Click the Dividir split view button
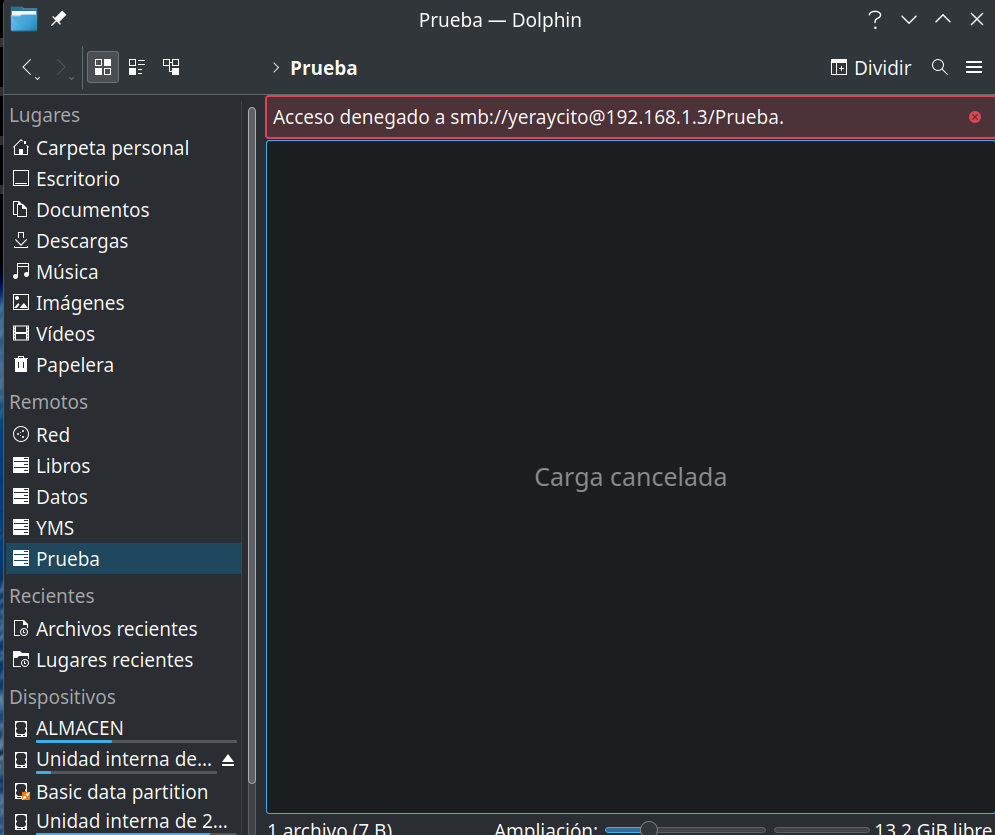The image size is (995, 835). 871,67
